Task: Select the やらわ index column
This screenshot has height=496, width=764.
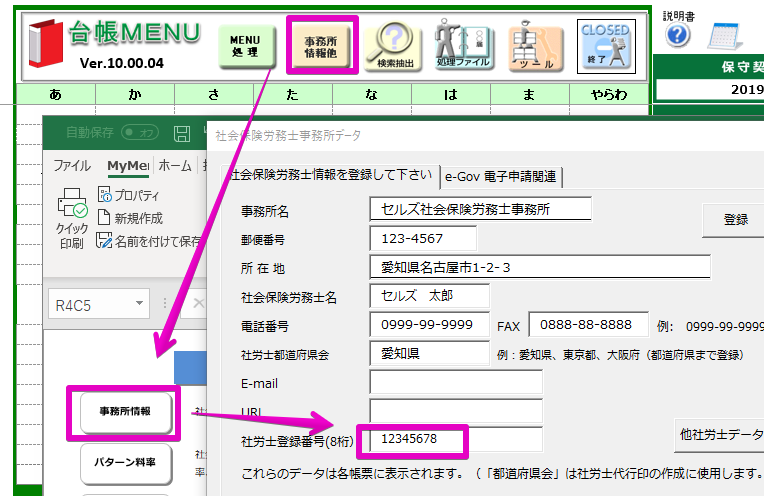Action: pyautogui.click(x=609, y=94)
